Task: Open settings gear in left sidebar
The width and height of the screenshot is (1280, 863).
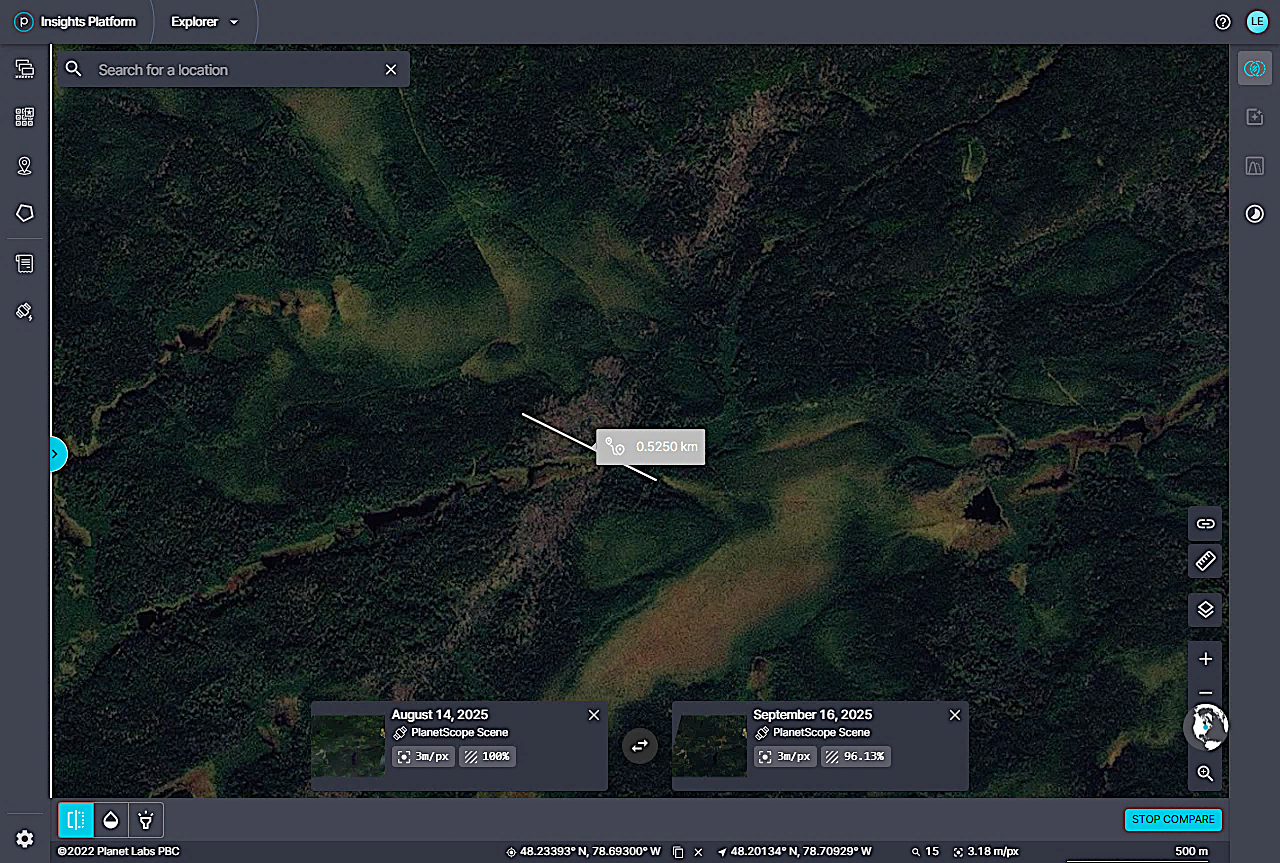Action: [x=25, y=839]
